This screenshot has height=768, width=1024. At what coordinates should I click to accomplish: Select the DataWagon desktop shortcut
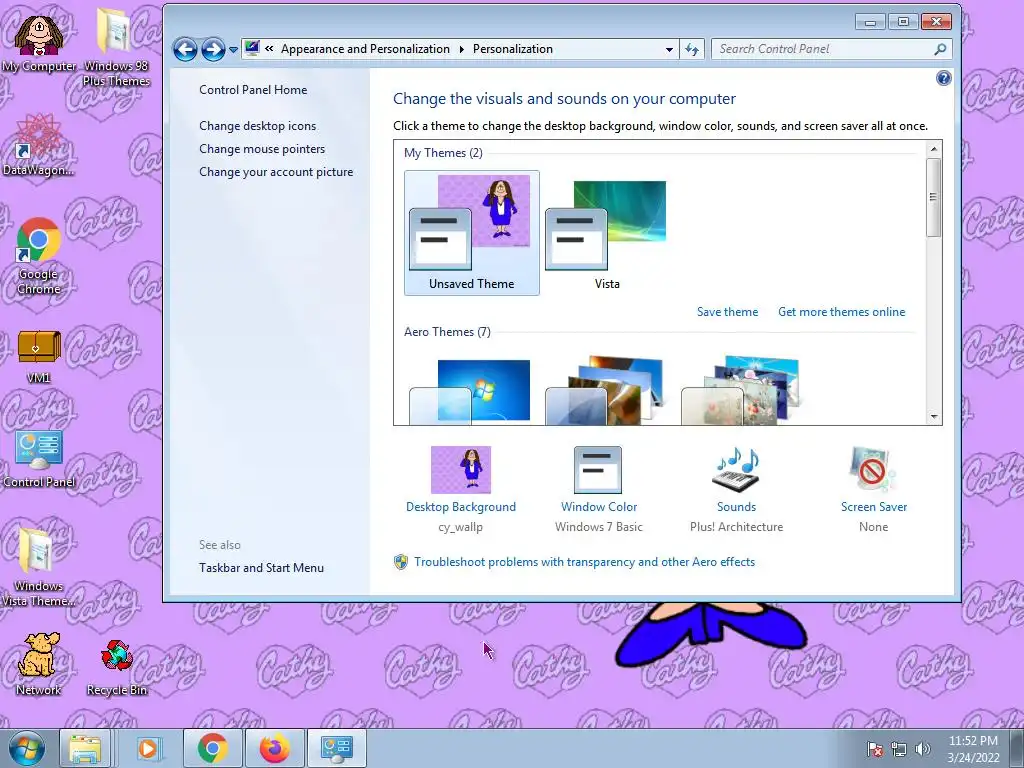click(x=38, y=145)
